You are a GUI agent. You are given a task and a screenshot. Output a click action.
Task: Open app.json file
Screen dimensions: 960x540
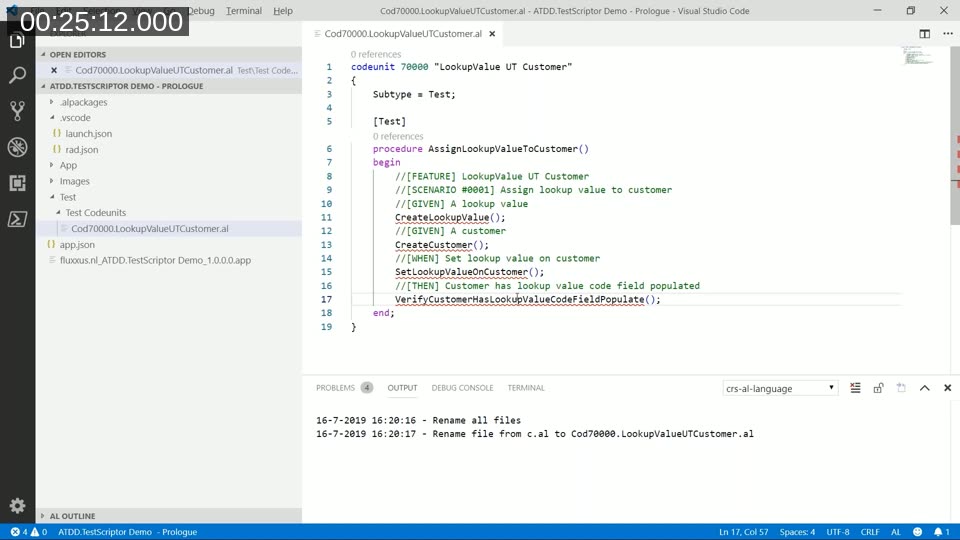(77, 244)
